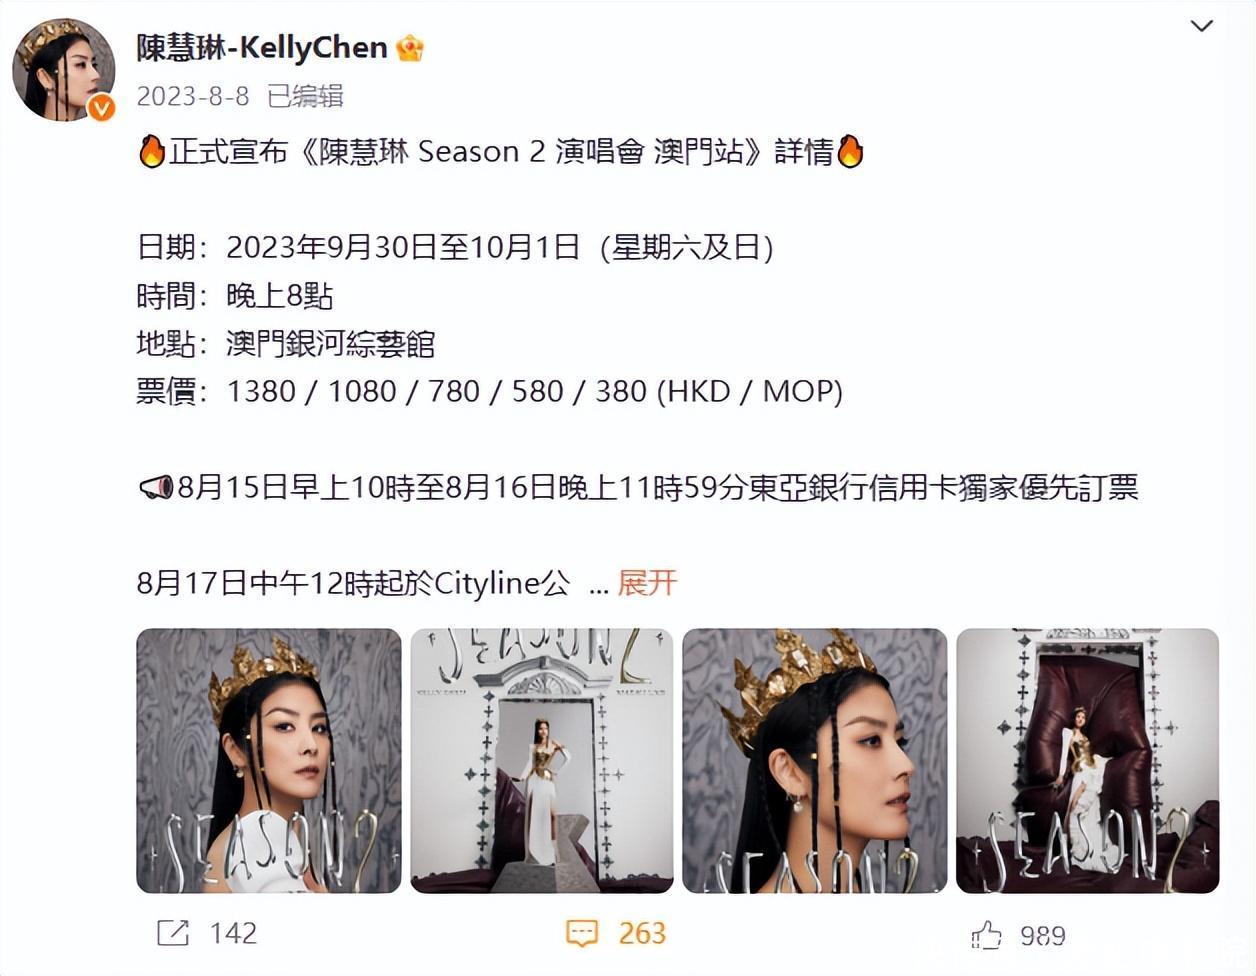This screenshot has height=976, width=1256.
Task: Click the 989 likes count
Action: (1043, 935)
